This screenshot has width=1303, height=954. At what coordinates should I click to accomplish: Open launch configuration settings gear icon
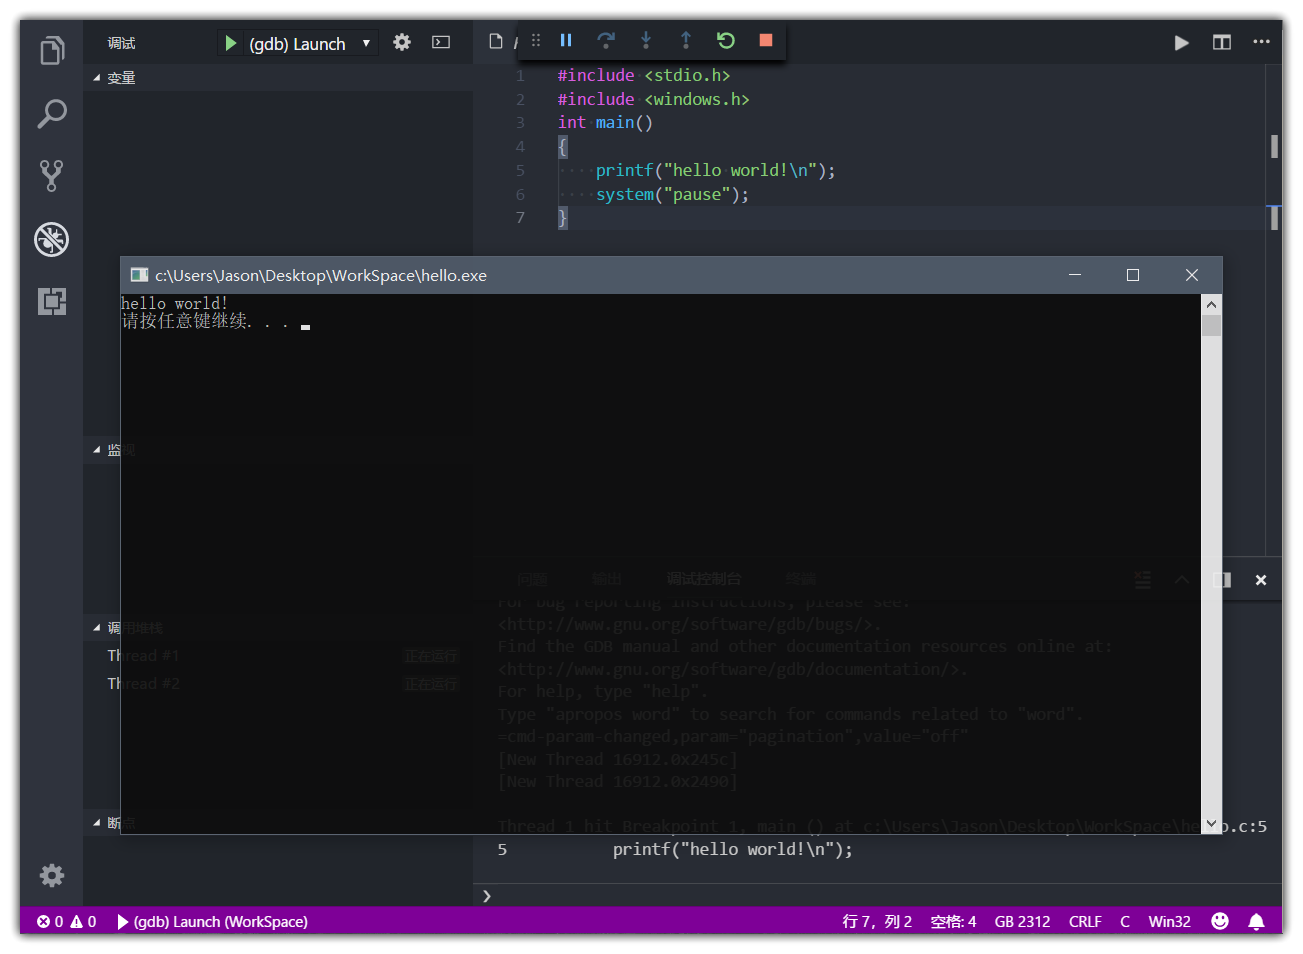point(401,42)
